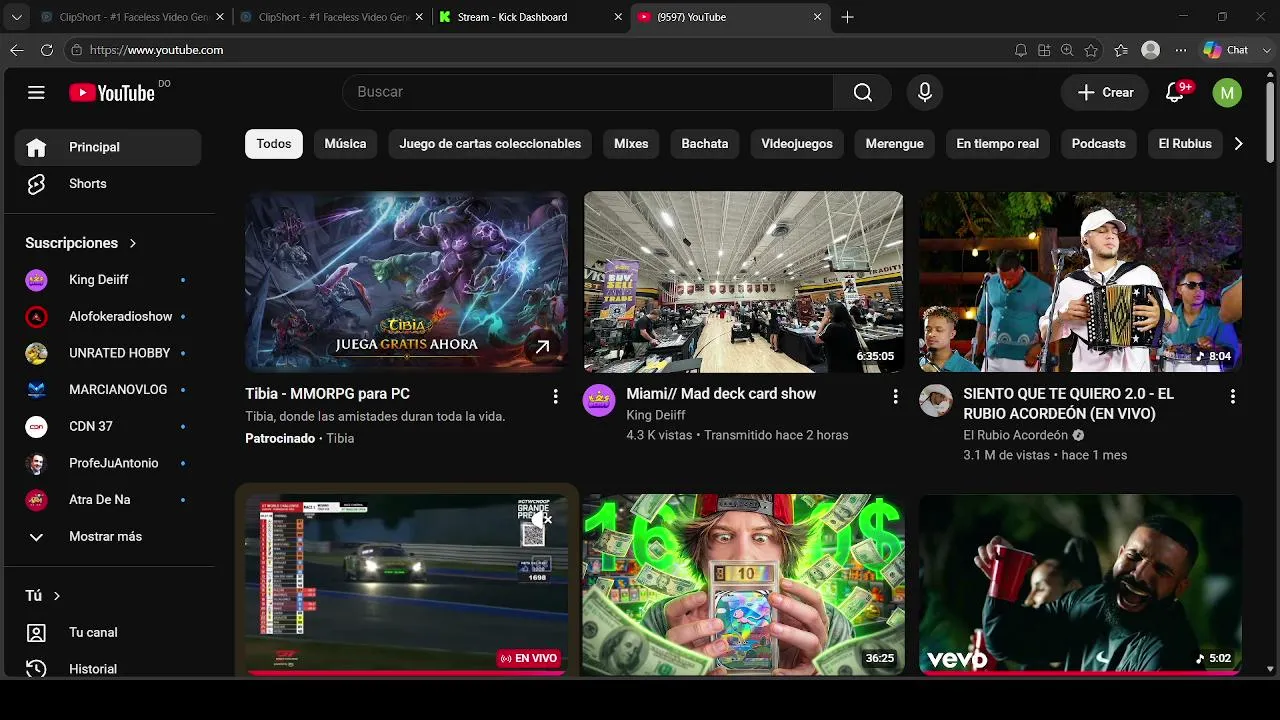Unmute the live racing video preview
Screen dimensions: 1280x720
pos(542,519)
